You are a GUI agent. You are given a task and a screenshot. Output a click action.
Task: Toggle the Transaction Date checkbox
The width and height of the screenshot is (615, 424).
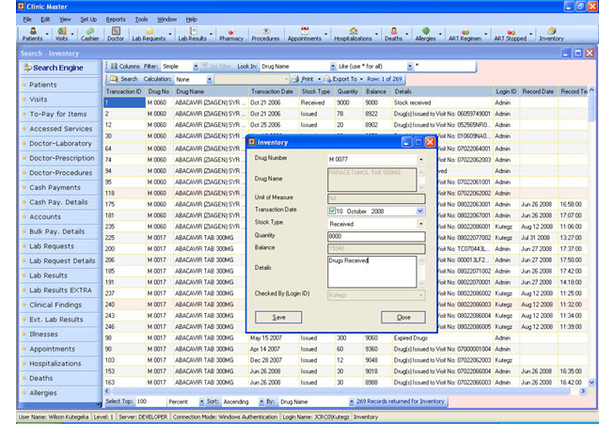(332, 211)
